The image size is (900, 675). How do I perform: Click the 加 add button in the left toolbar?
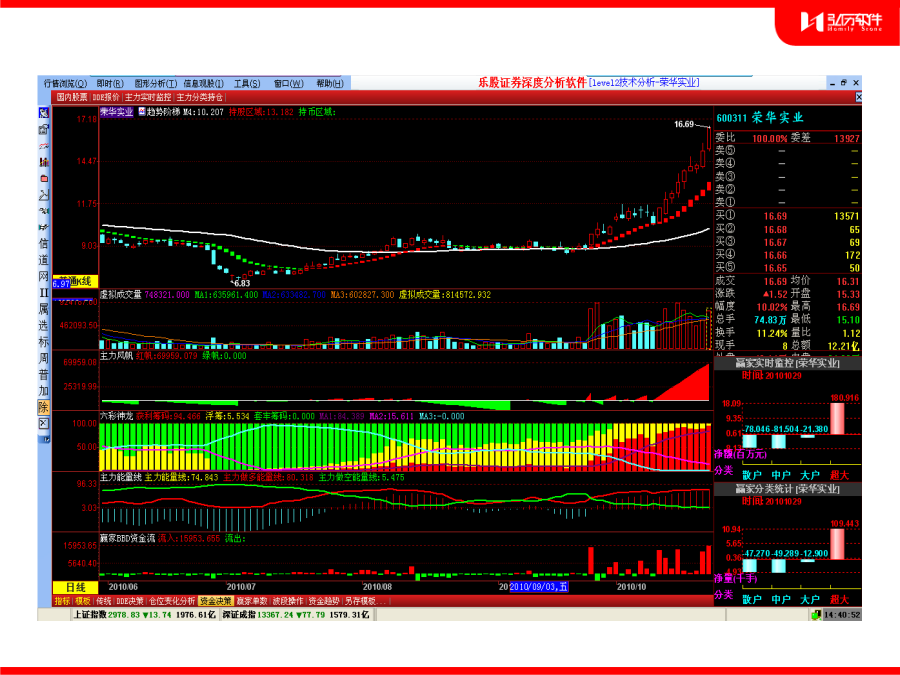[x=44, y=391]
